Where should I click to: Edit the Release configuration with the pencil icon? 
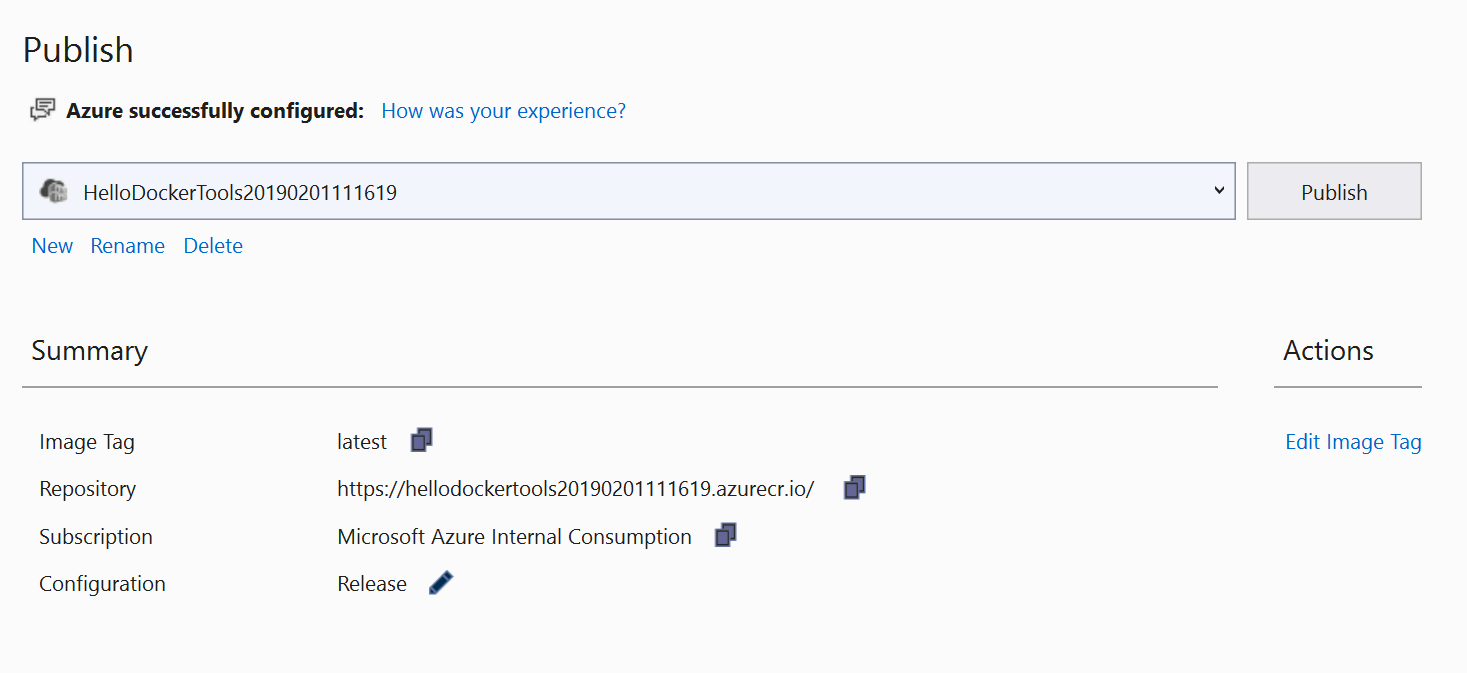[x=439, y=582]
